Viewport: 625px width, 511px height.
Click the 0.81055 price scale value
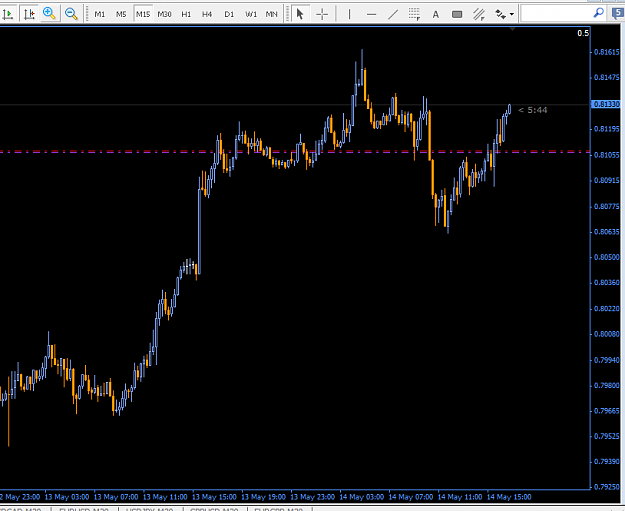coord(607,155)
